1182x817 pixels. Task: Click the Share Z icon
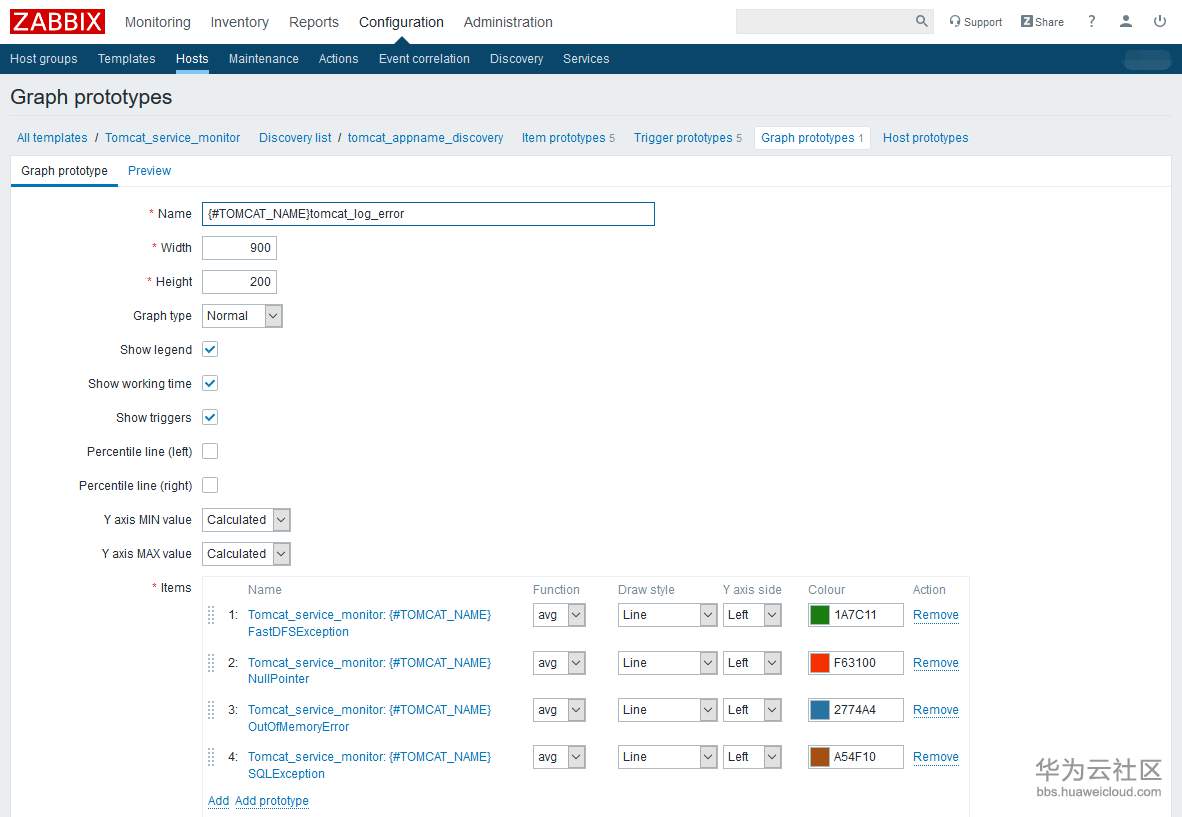tap(1027, 21)
